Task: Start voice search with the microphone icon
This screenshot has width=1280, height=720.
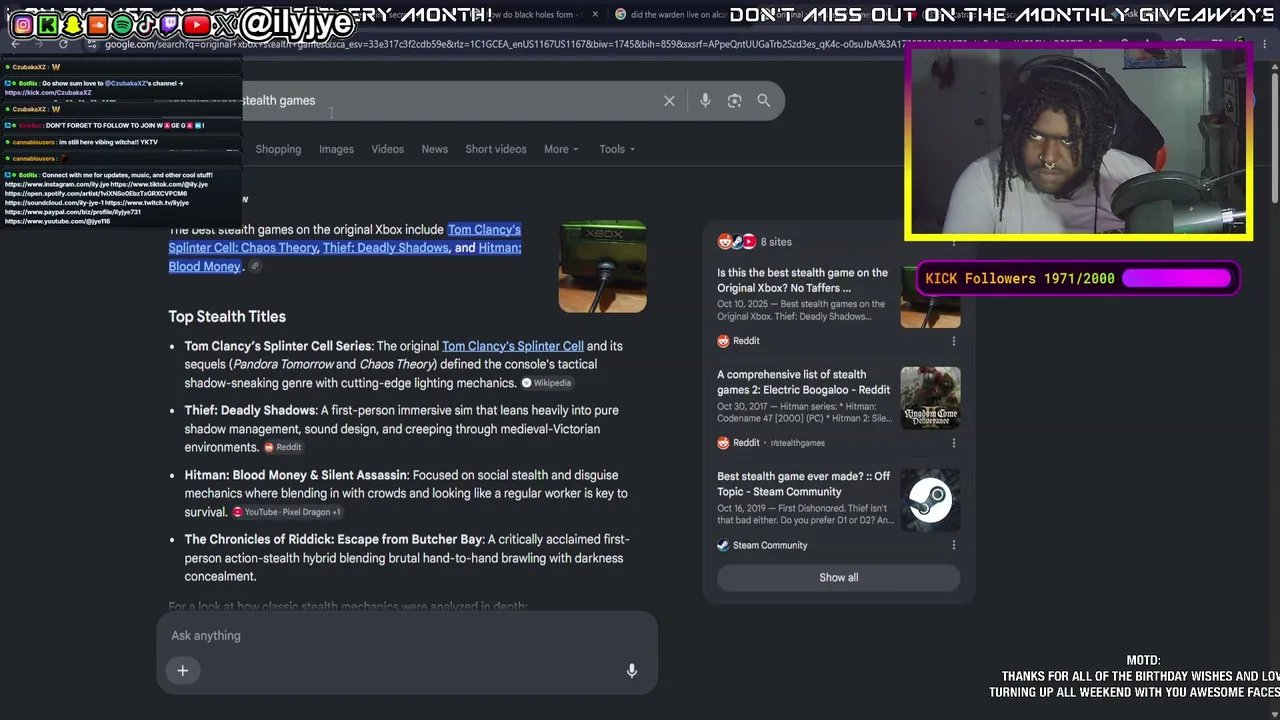Action: click(705, 101)
